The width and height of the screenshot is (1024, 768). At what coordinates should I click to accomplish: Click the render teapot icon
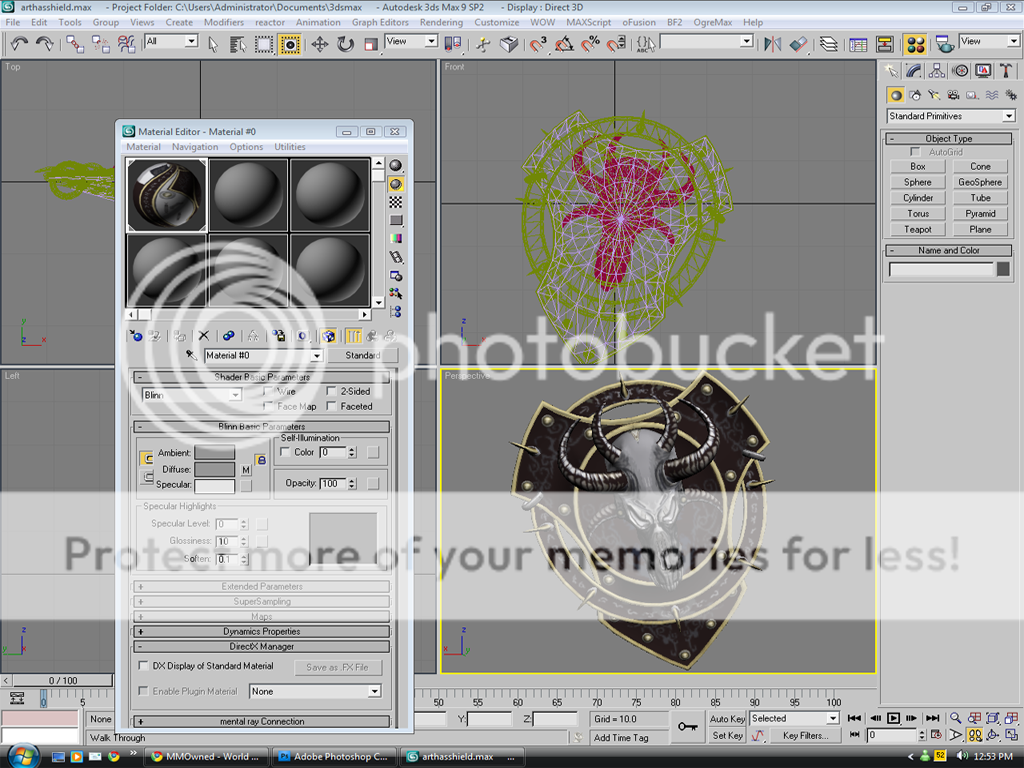[x=944, y=44]
